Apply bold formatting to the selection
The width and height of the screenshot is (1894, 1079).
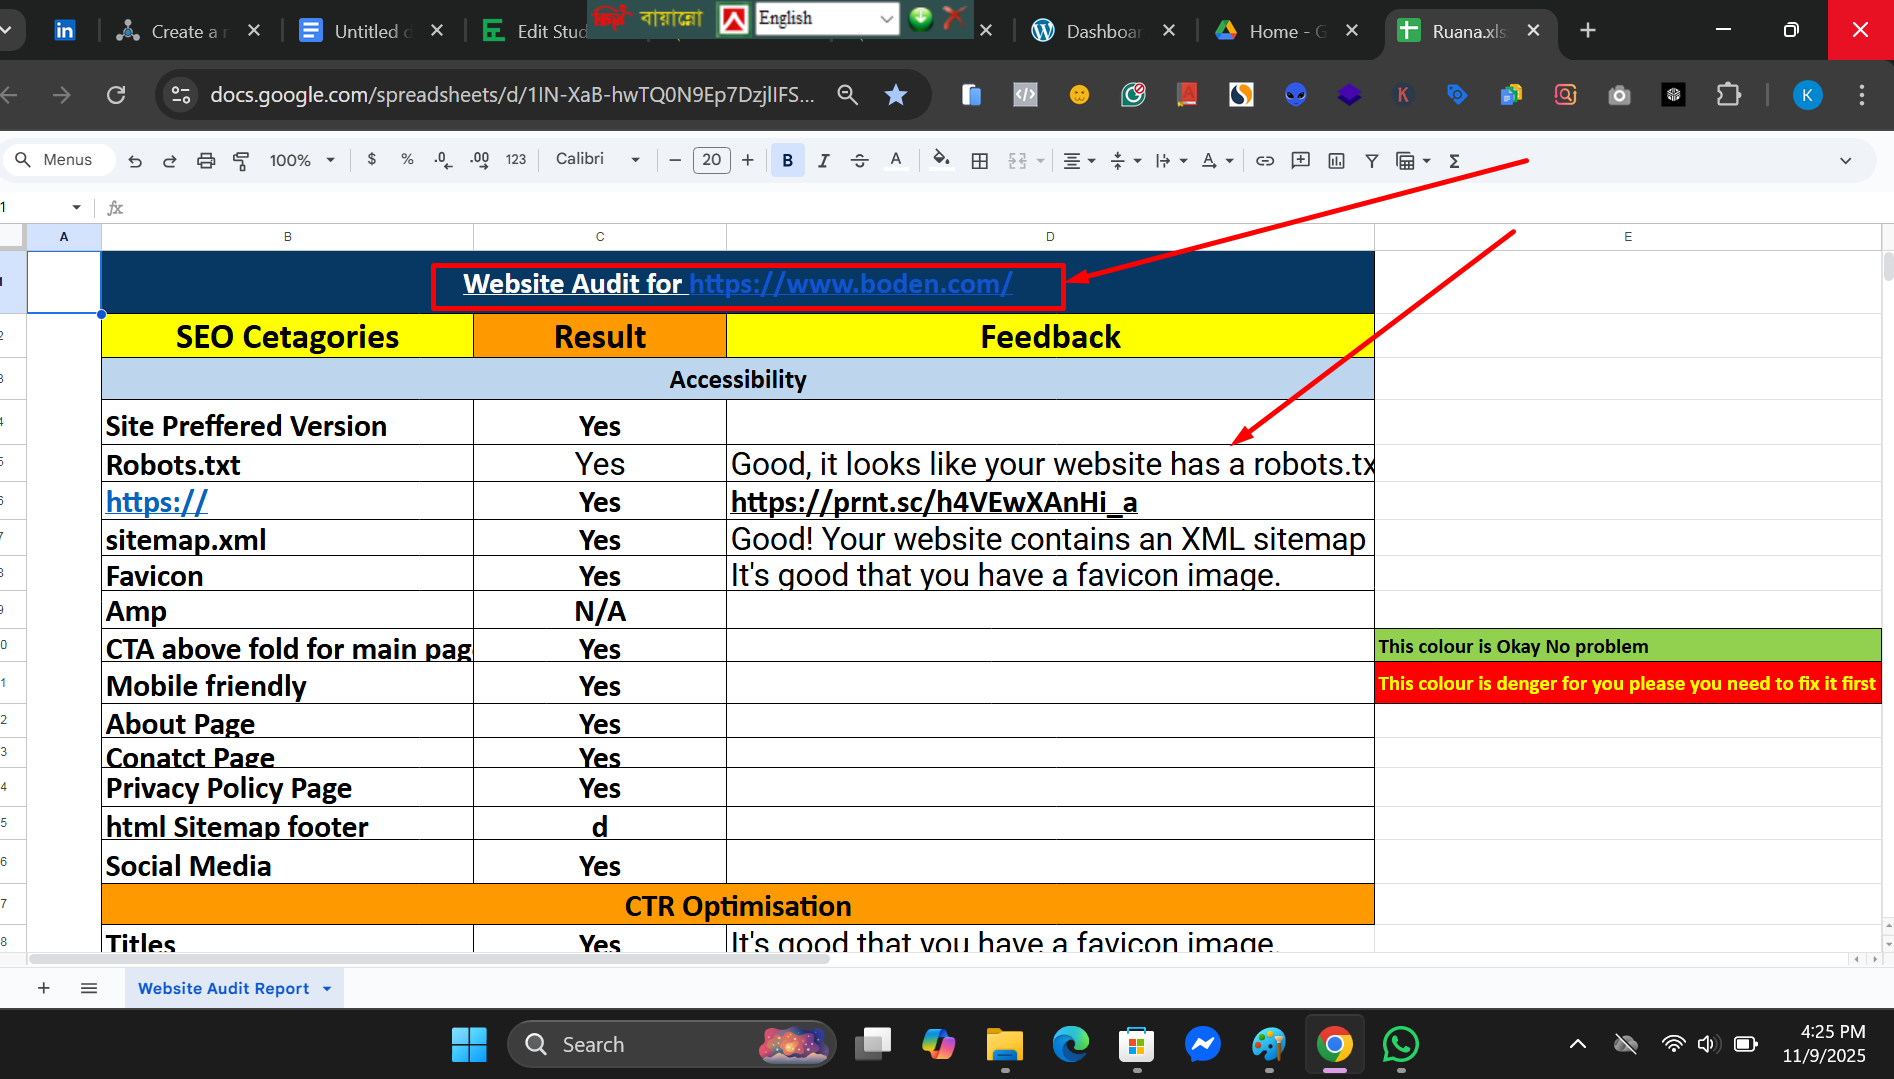pos(787,160)
